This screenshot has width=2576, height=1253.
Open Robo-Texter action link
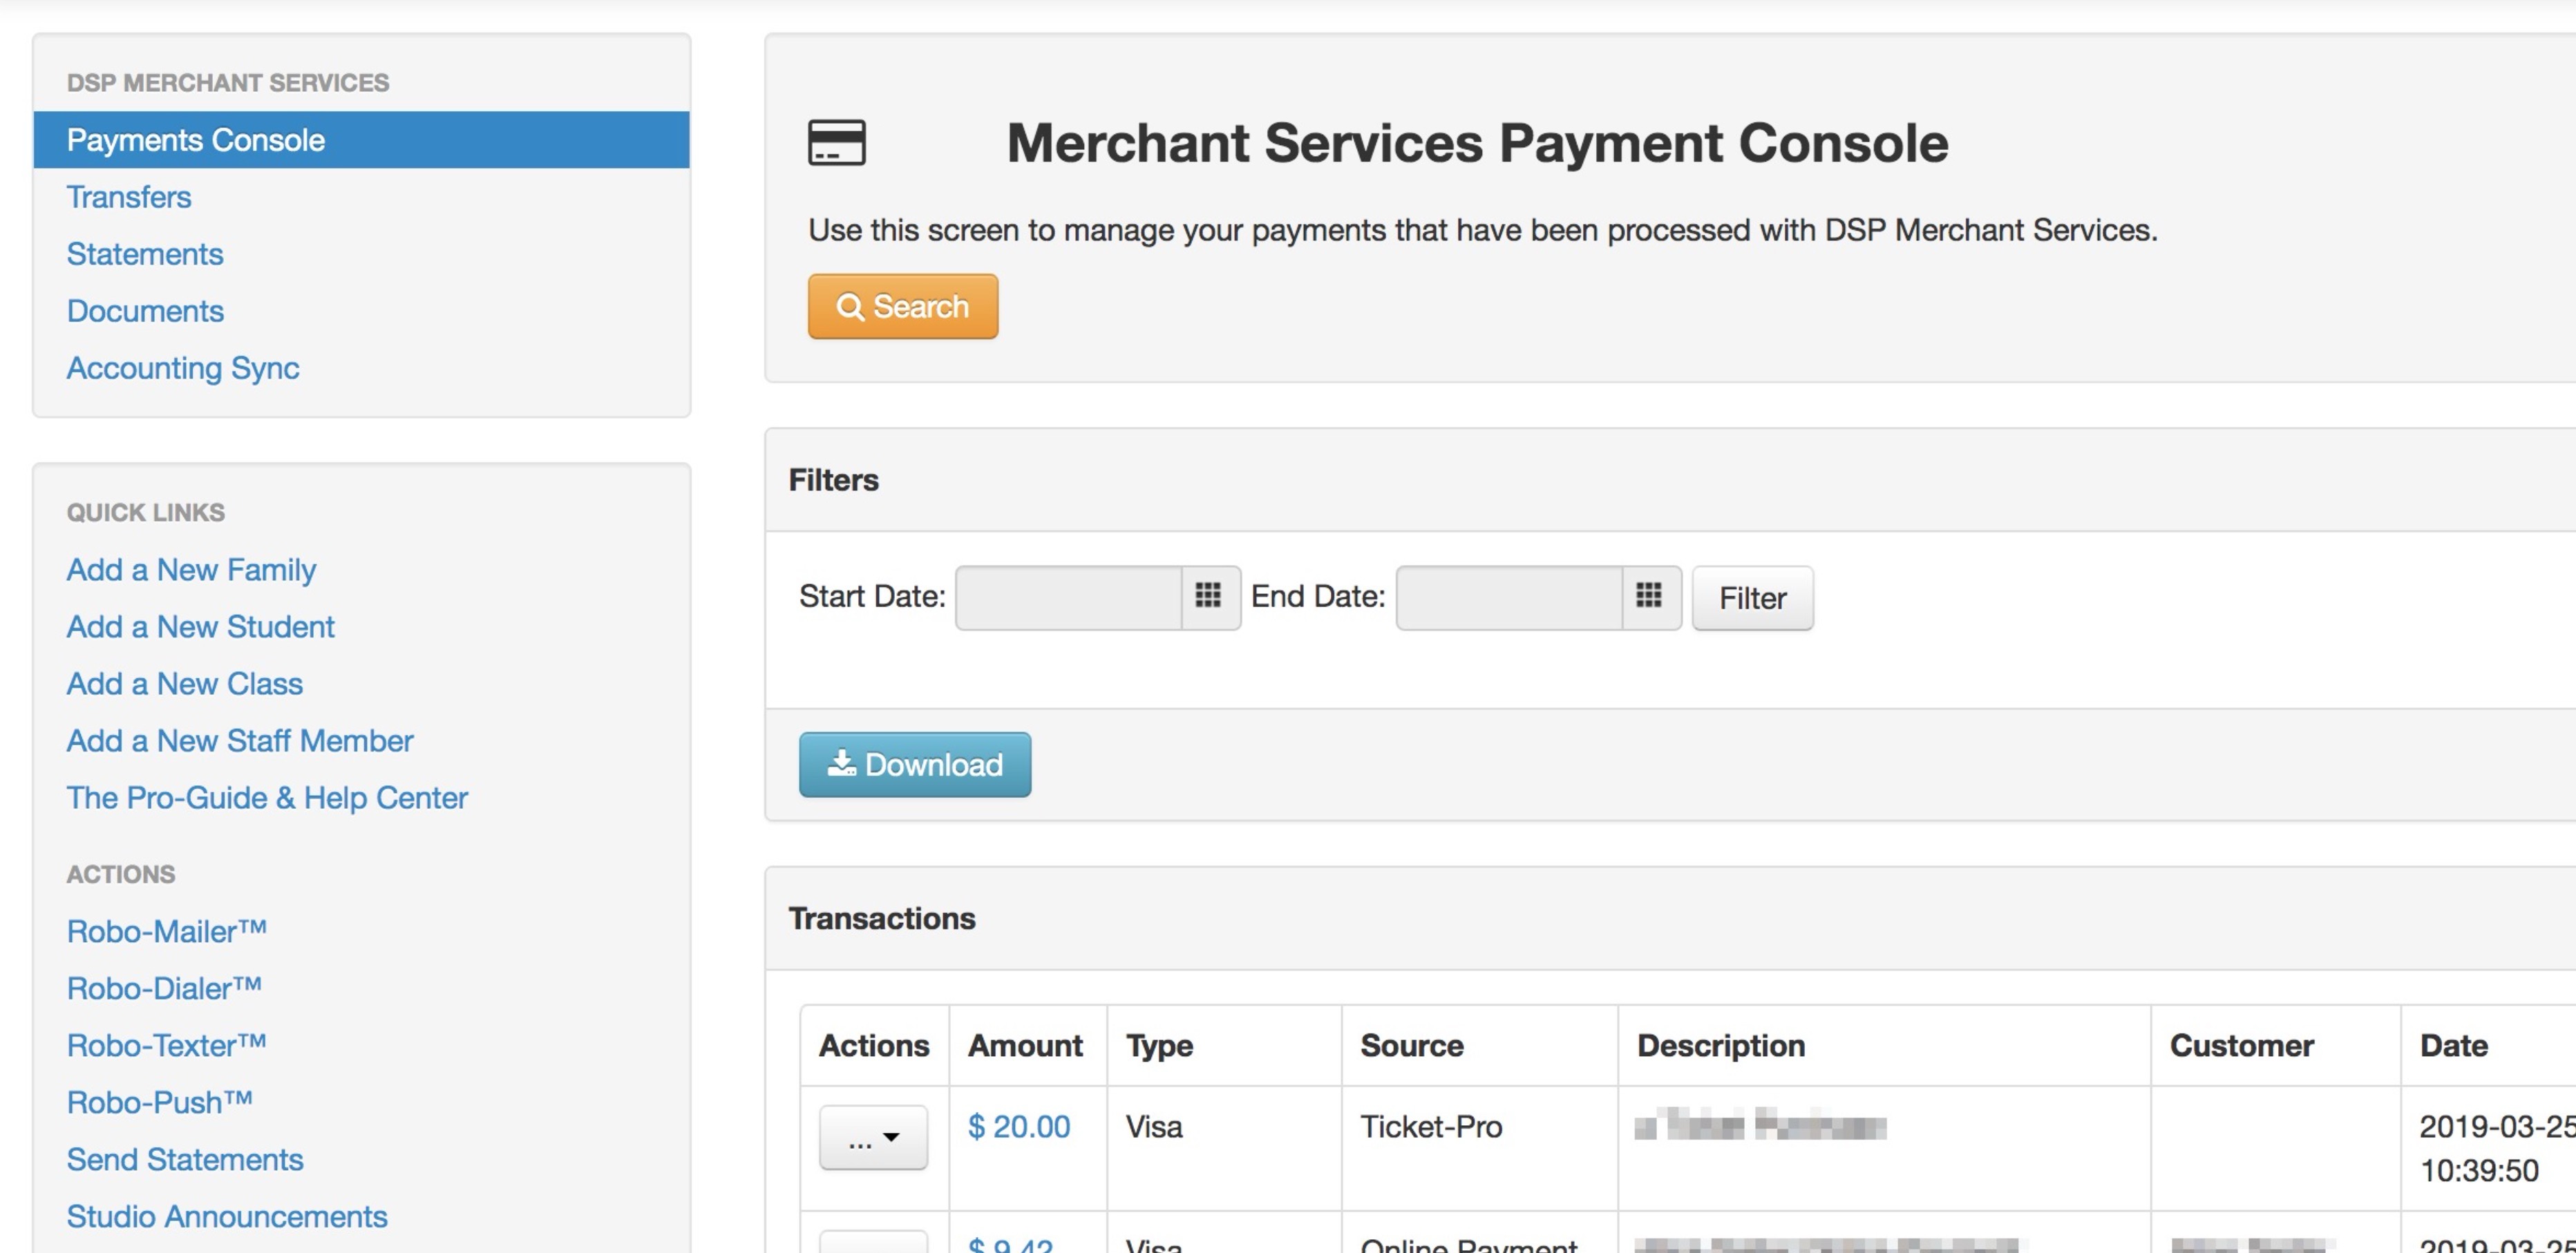[x=167, y=1046]
